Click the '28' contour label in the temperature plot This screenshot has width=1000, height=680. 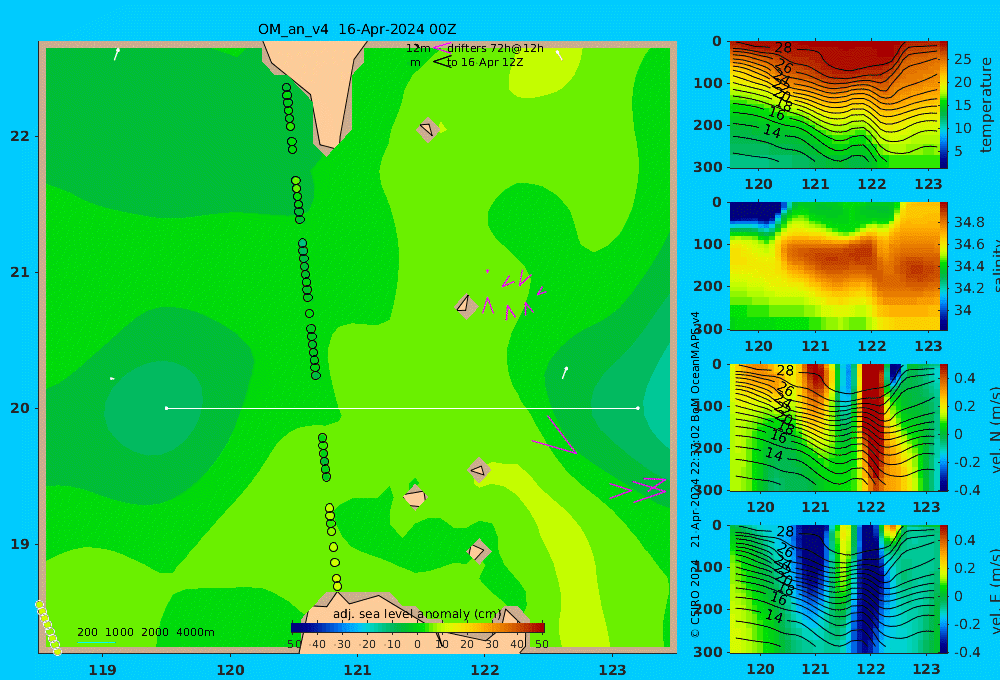tap(783, 48)
